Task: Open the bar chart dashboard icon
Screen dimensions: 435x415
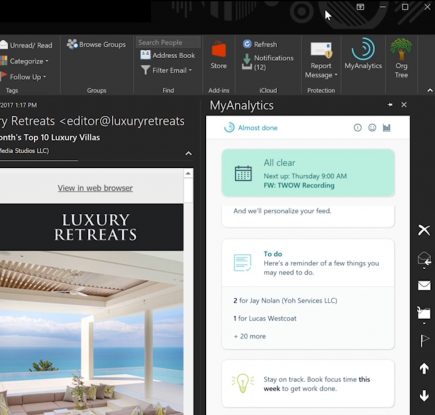Action: coord(387,128)
